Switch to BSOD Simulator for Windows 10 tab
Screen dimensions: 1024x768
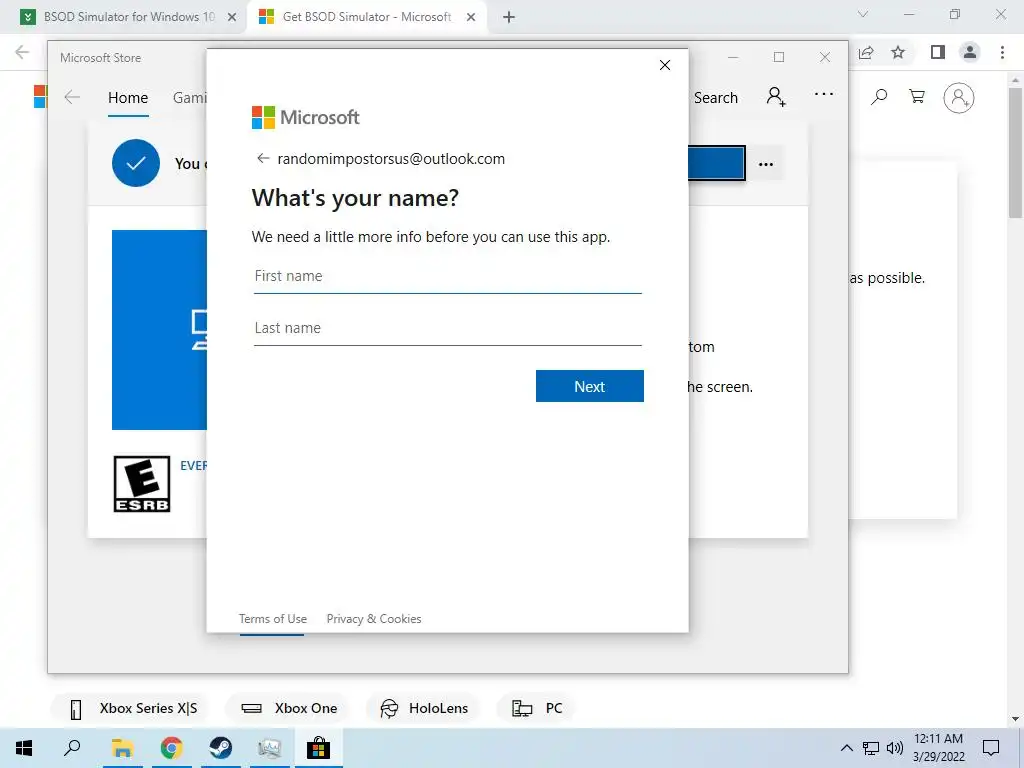coord(129,17)
